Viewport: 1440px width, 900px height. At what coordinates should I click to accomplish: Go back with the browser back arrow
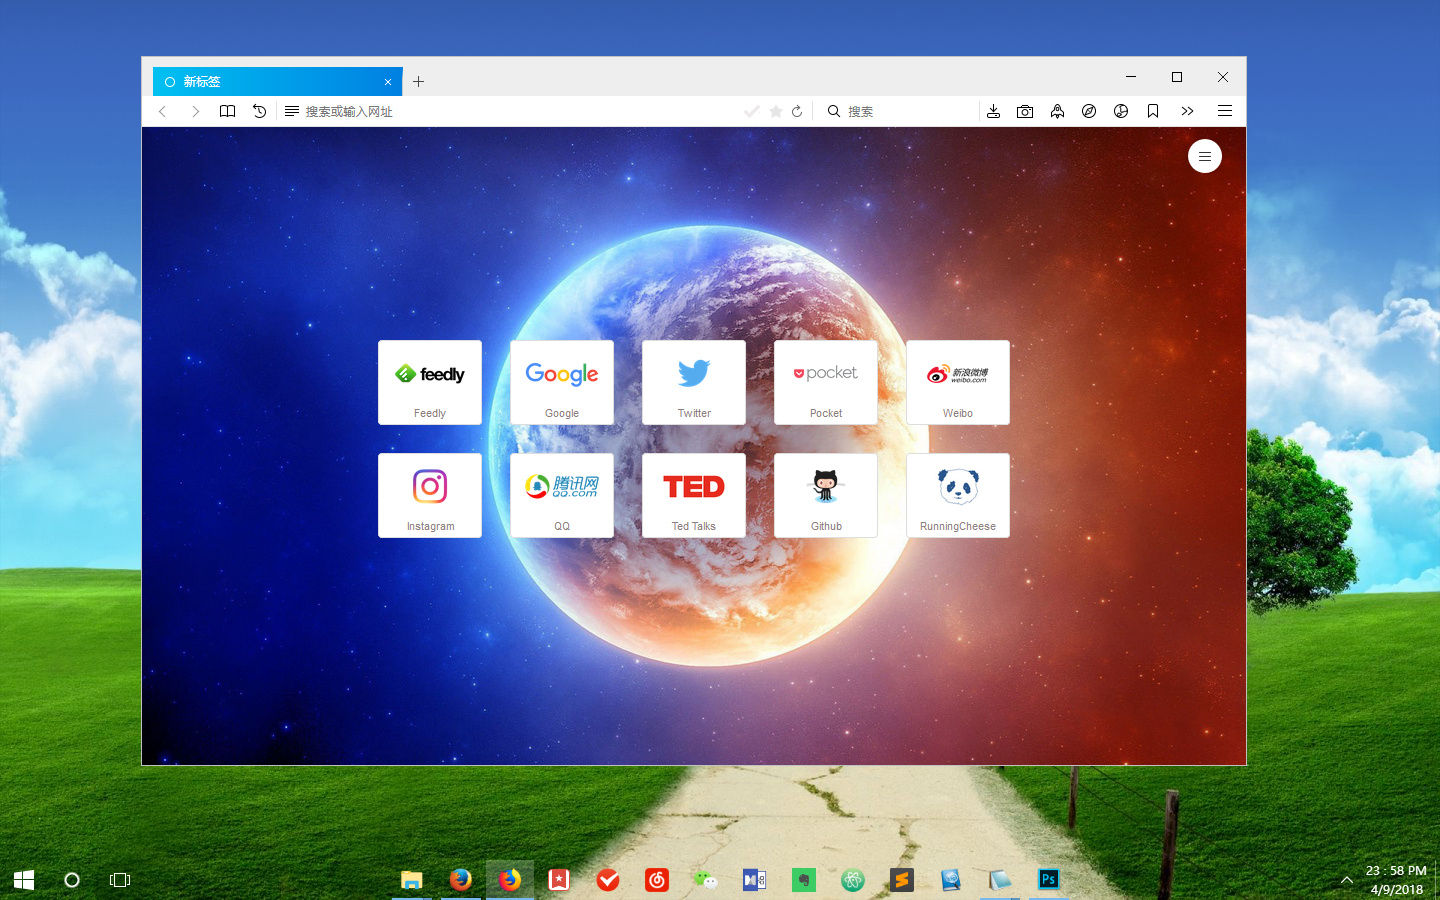coord(163,111)
